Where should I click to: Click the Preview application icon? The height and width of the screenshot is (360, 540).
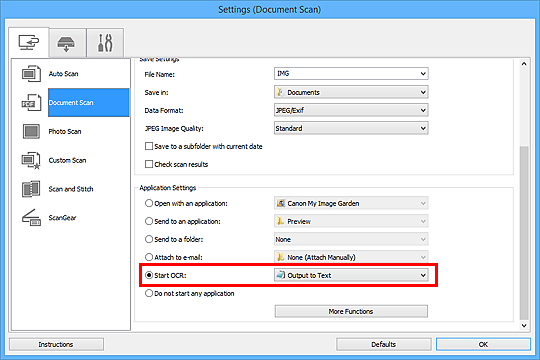281,221
